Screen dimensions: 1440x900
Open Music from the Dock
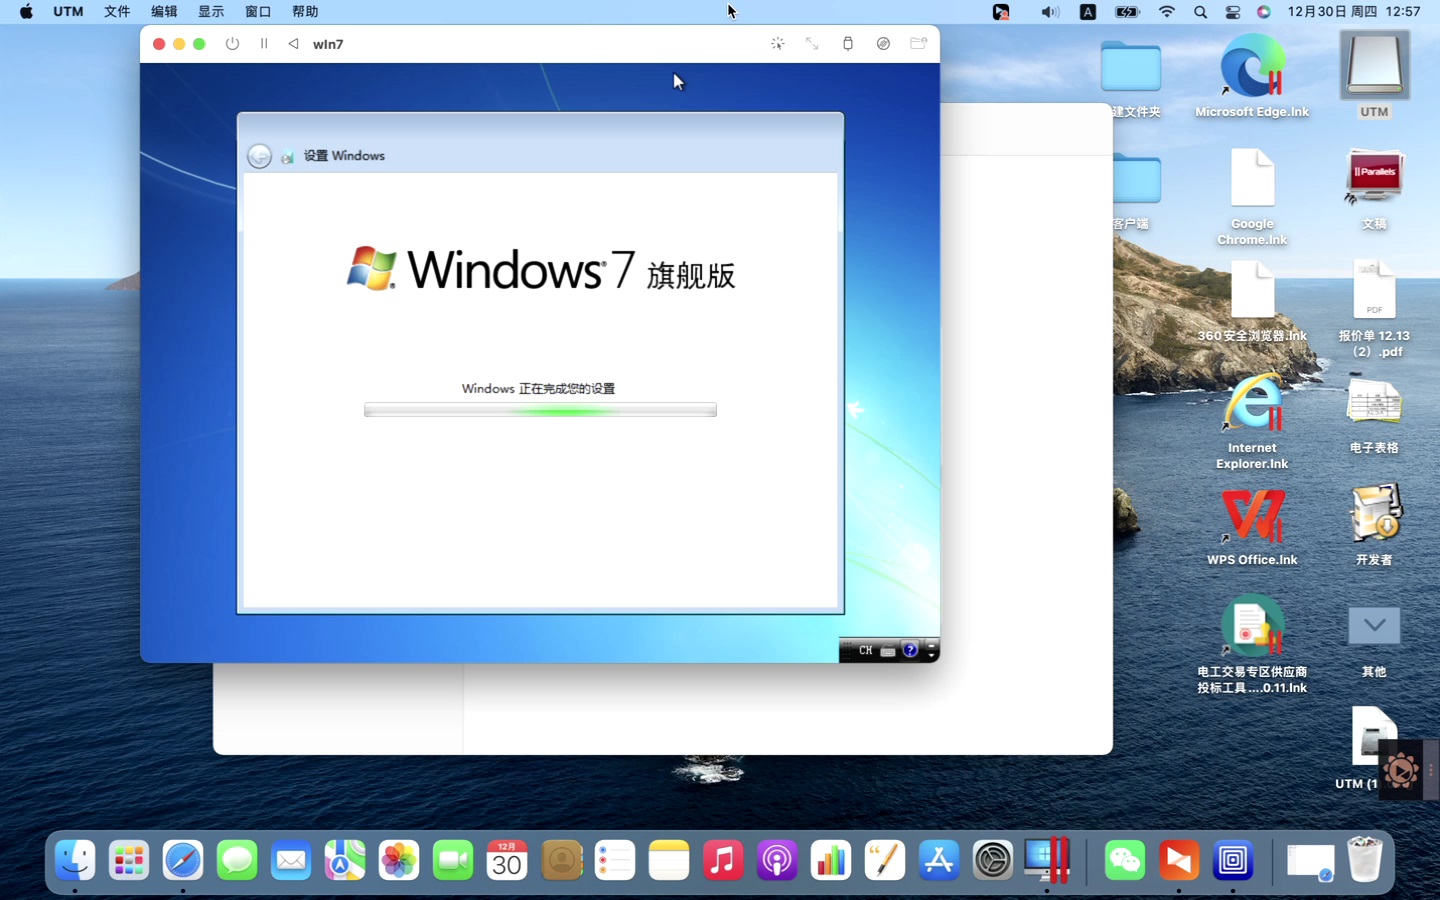point(723,860)
